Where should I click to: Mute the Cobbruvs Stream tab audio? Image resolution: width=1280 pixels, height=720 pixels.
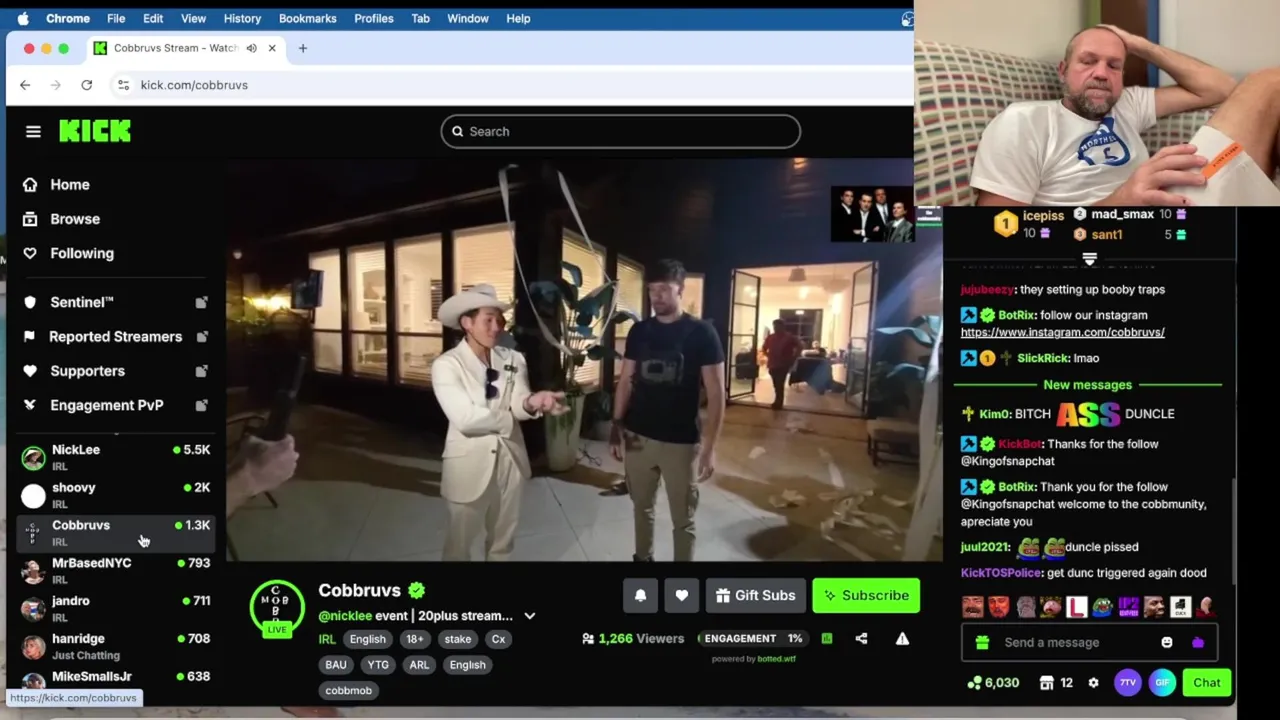252,48
